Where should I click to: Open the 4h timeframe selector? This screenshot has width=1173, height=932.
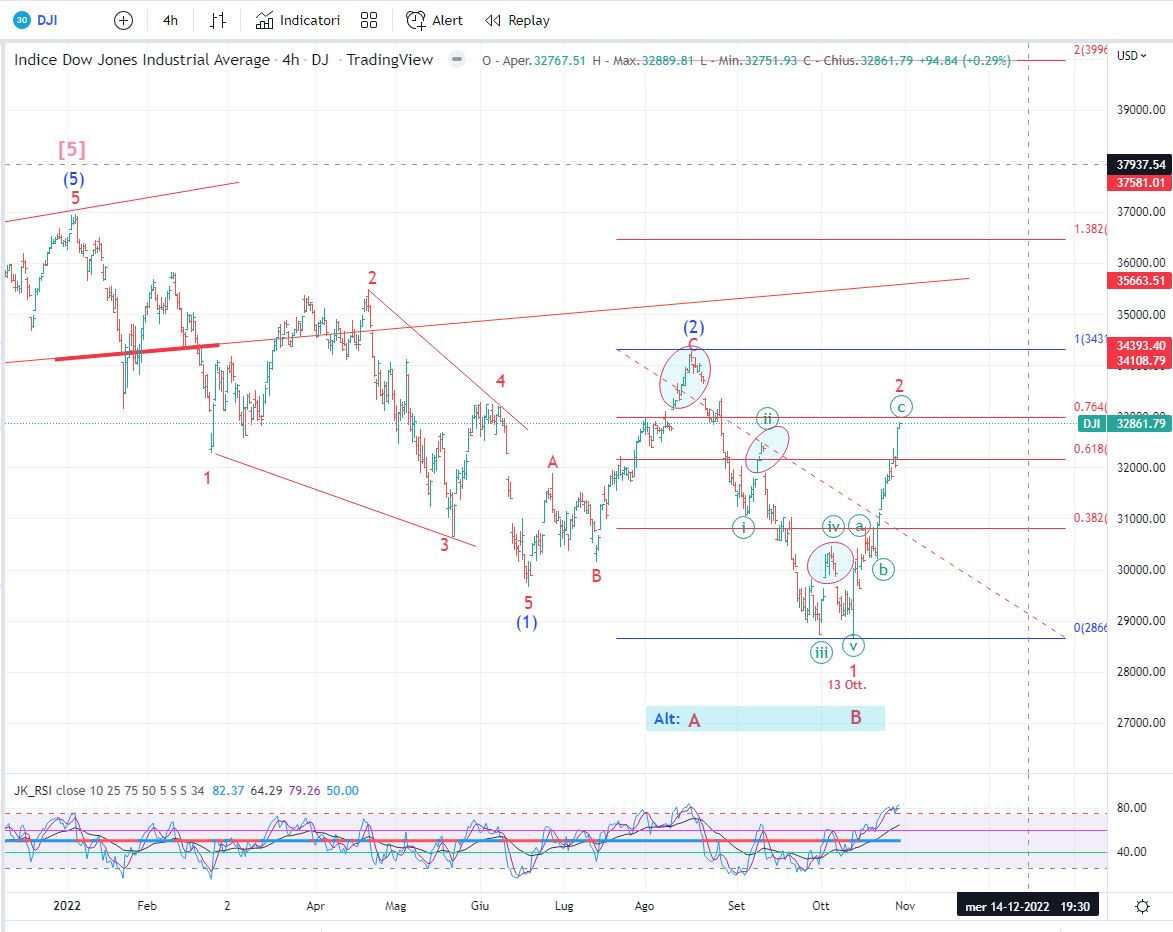(171, 20)
